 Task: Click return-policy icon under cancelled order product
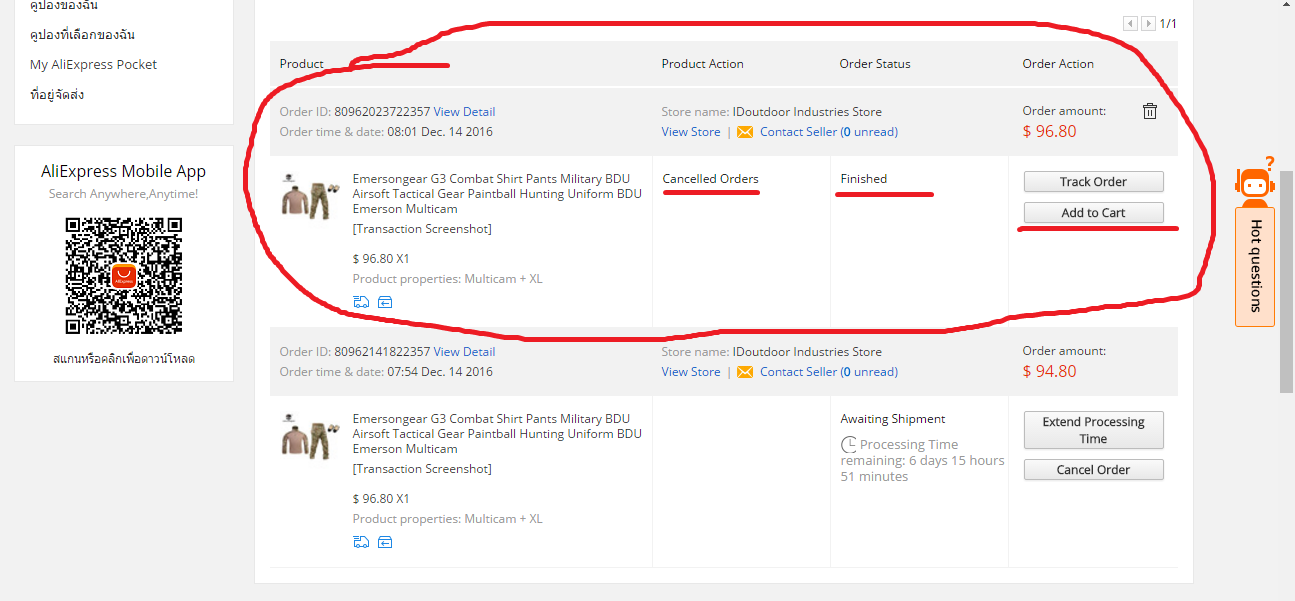[x=385, y=302]
